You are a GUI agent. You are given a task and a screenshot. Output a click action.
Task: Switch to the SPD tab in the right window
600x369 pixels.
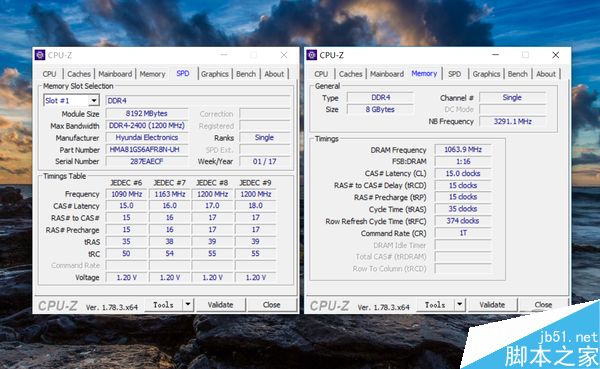click(455, 74)
